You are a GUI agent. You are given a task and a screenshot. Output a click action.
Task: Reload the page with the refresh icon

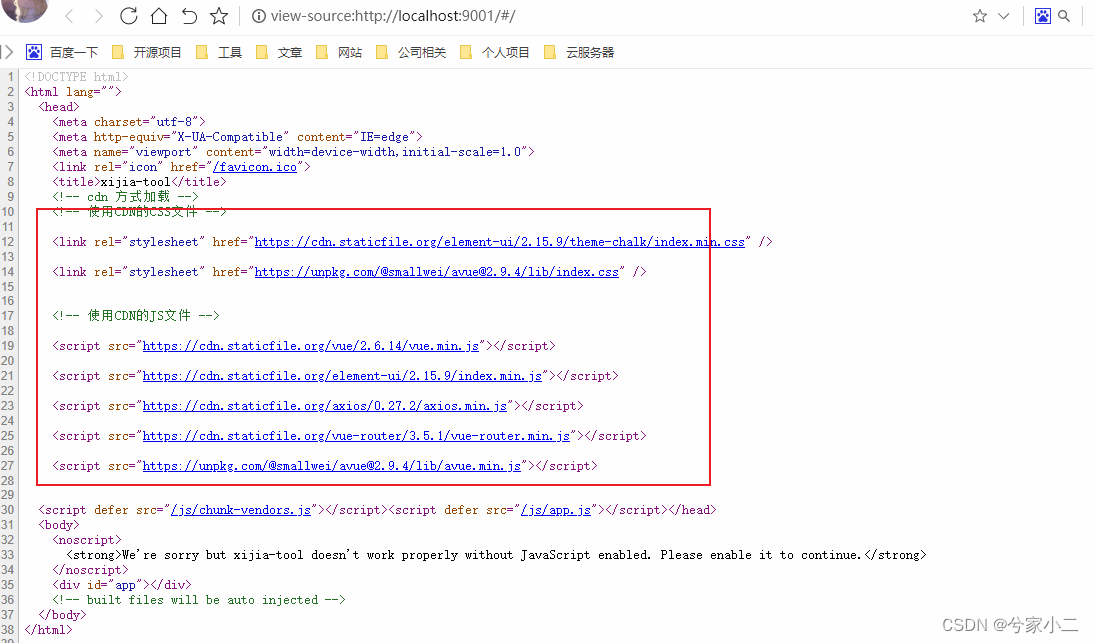(x=128, y=16)
